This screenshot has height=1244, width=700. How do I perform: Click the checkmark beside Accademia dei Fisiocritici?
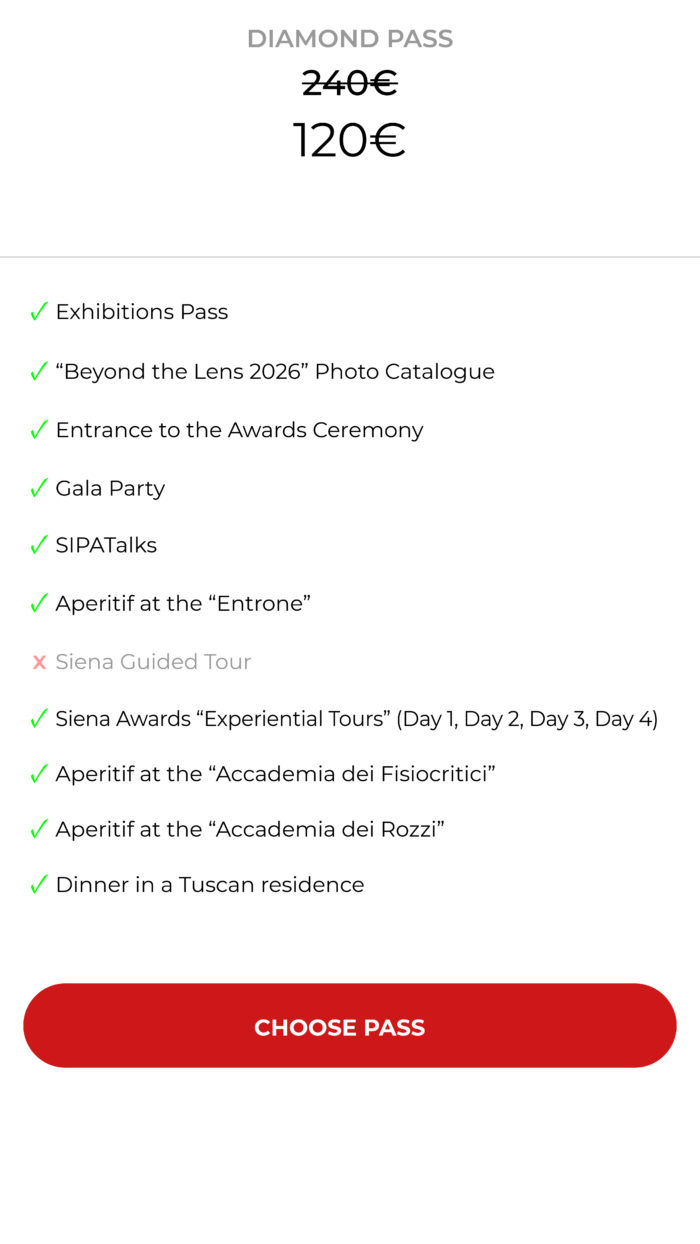39,774
